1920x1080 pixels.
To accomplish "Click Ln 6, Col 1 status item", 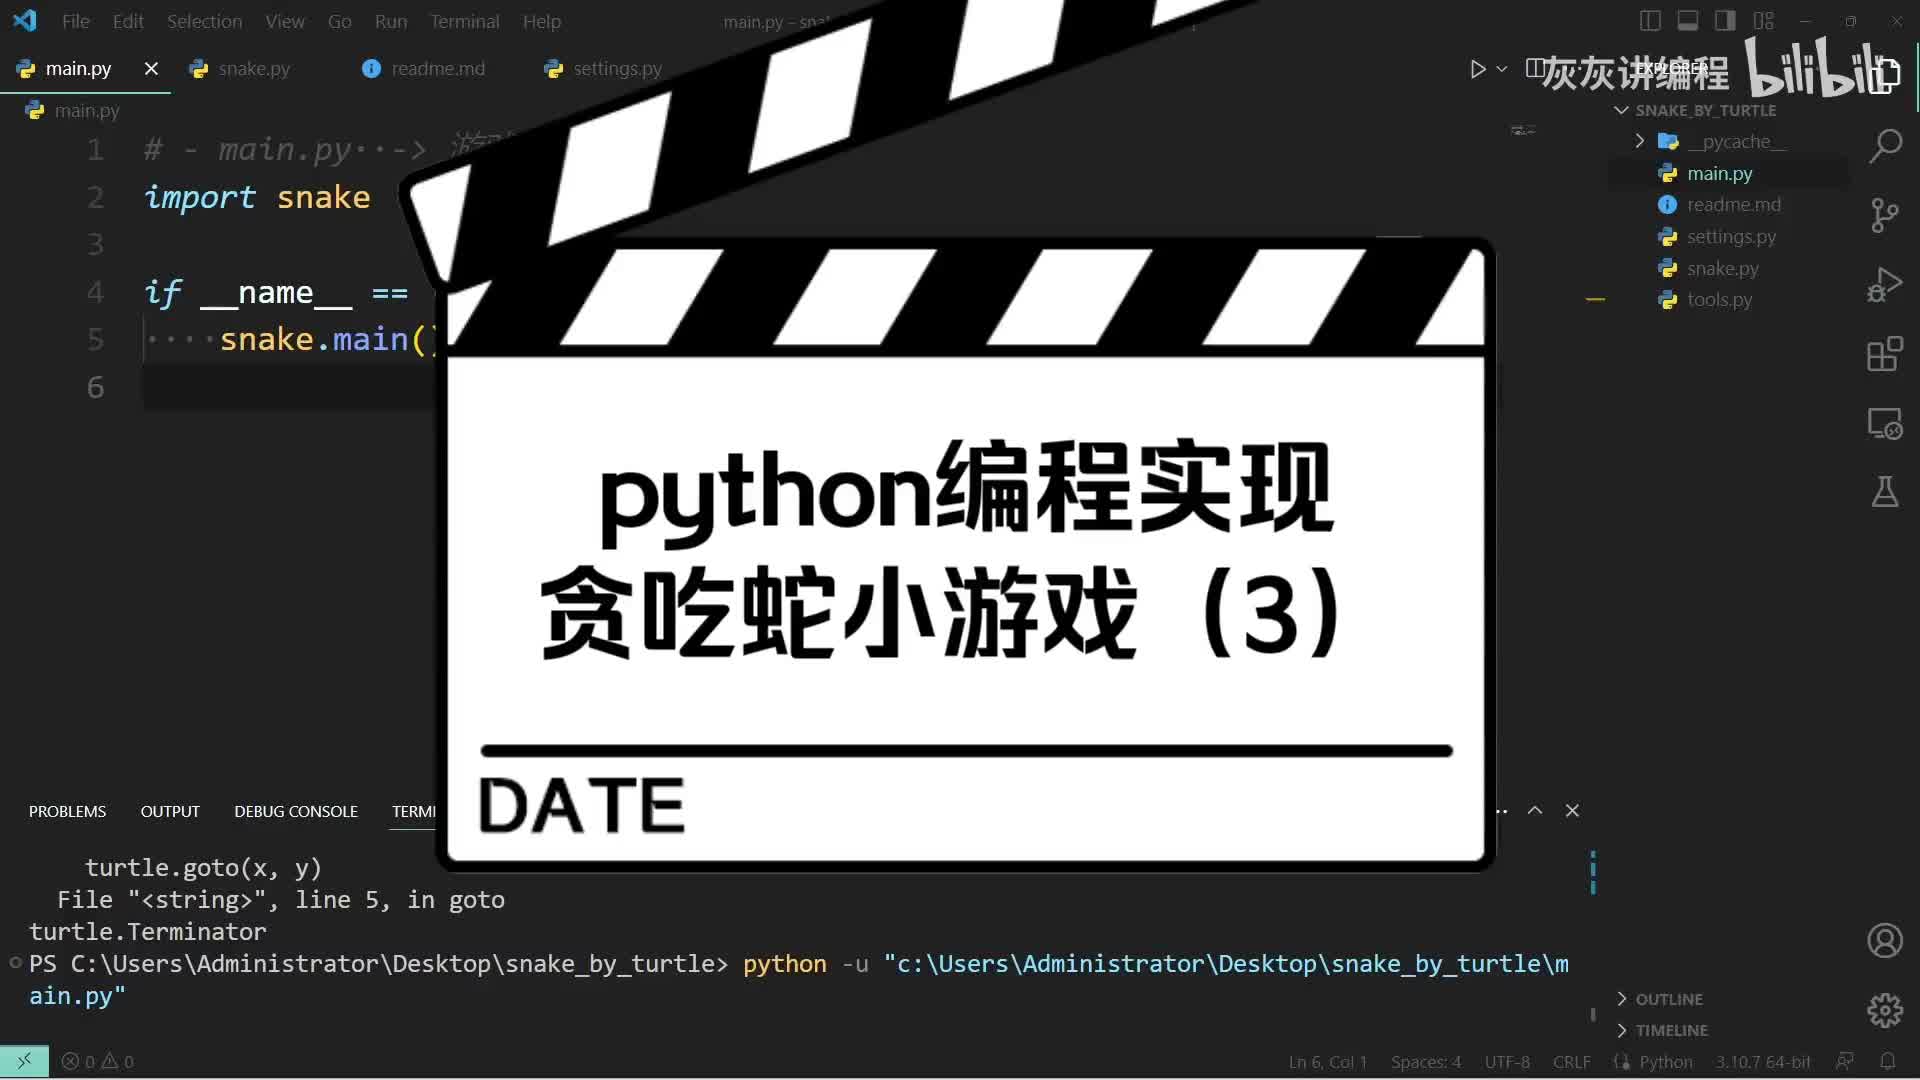I will tap(1328, 1062).
